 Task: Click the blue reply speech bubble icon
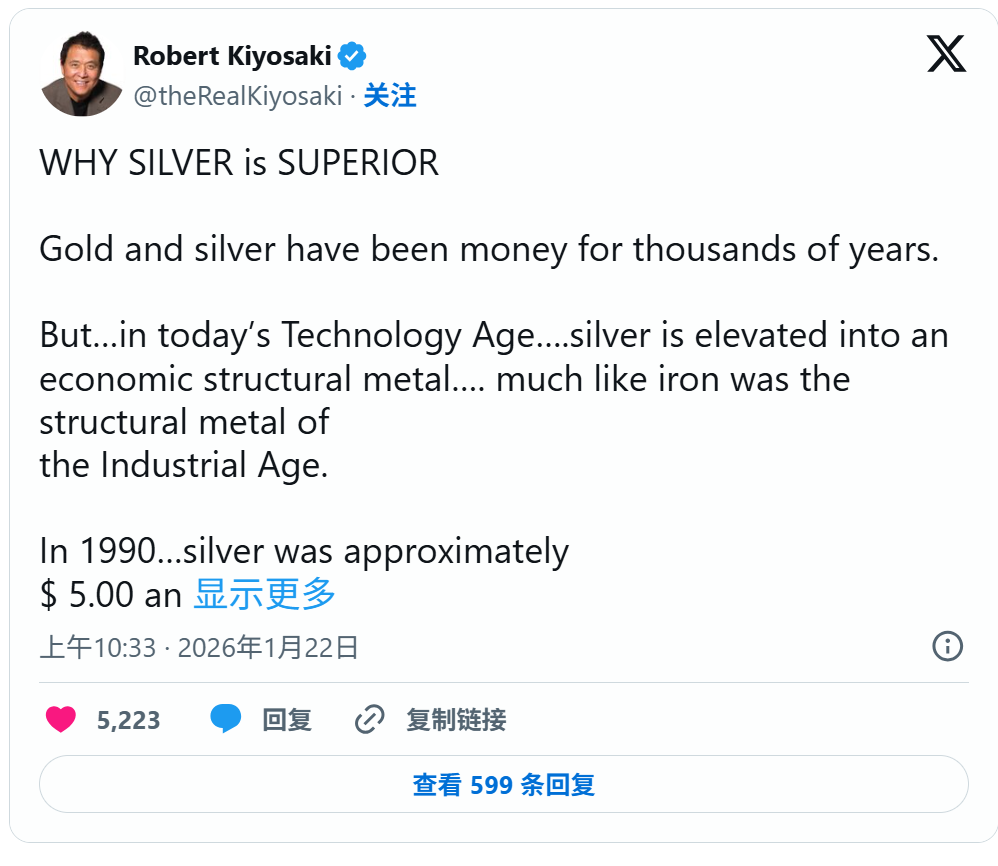tap(226, 719)
